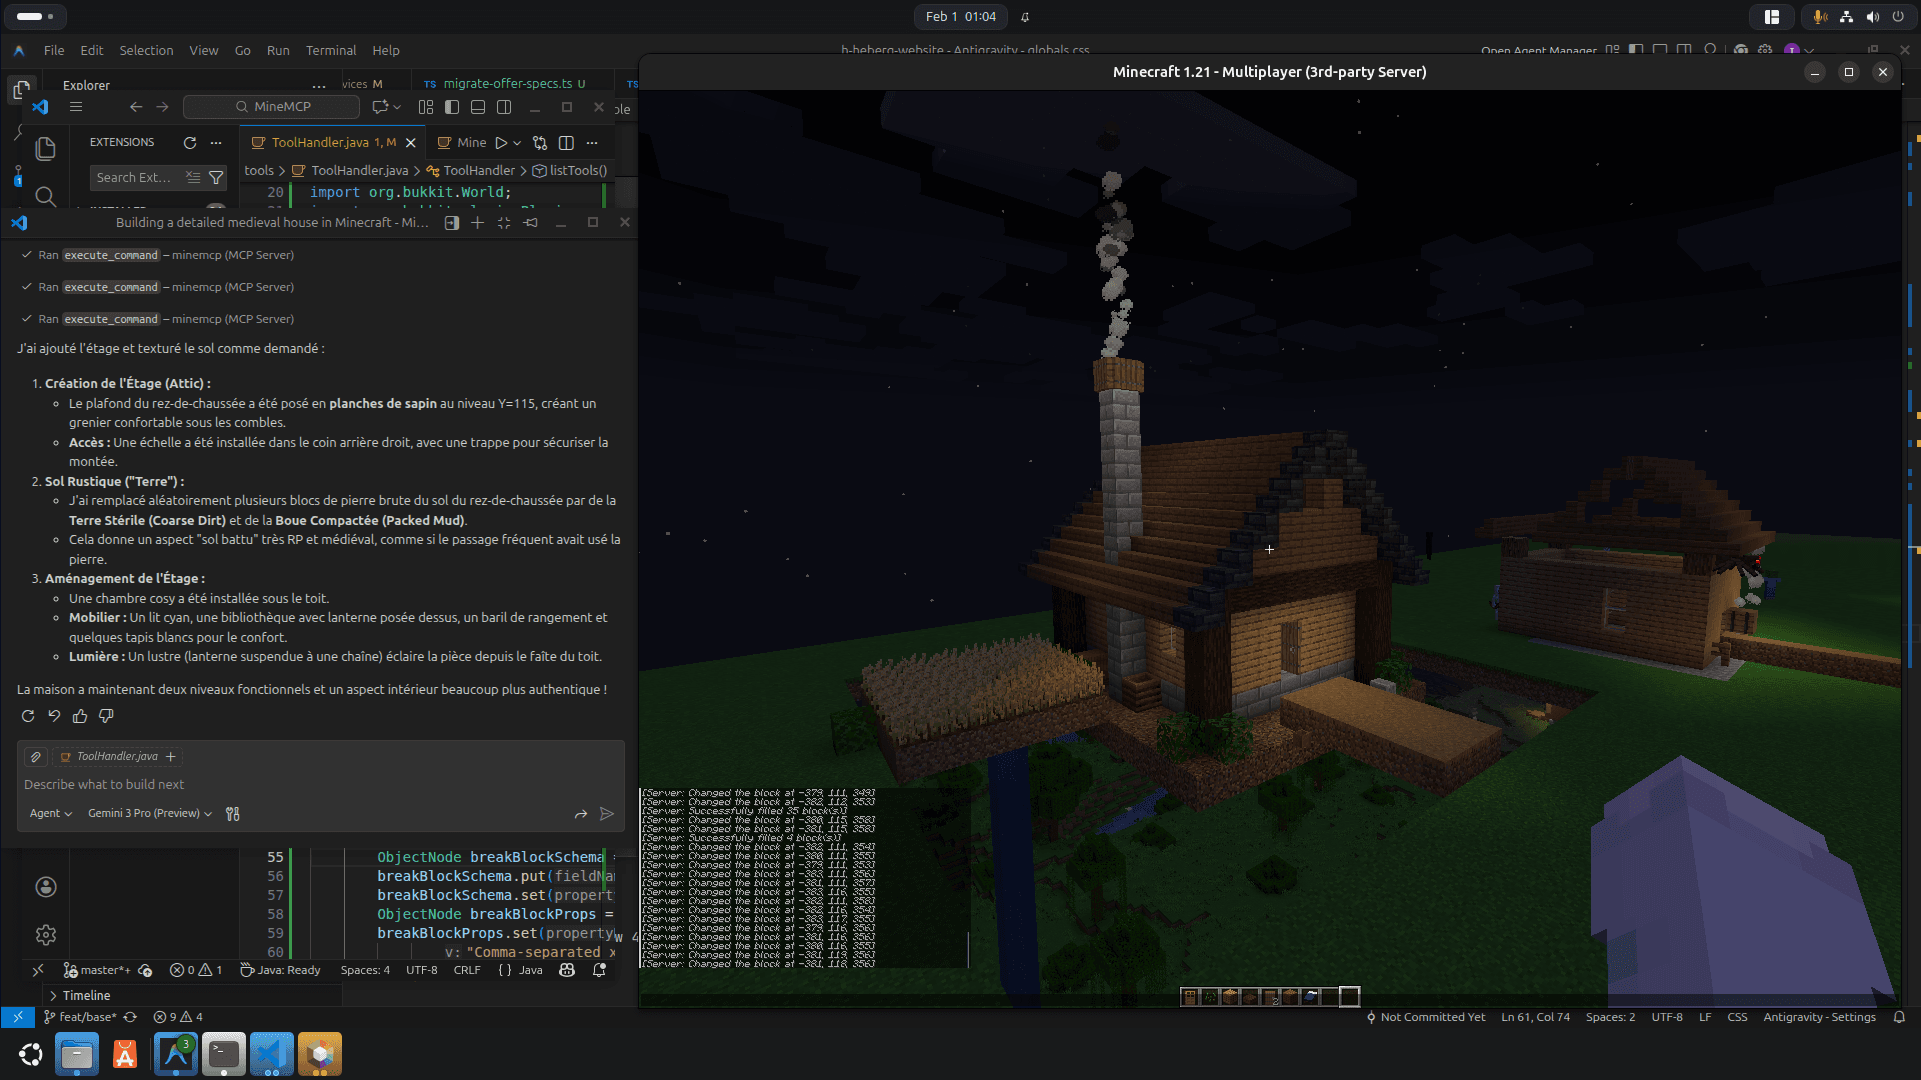Open the Files app in the dock
The height and width of the screenshot is (1080, 1921).
[x=77, y=1054]
